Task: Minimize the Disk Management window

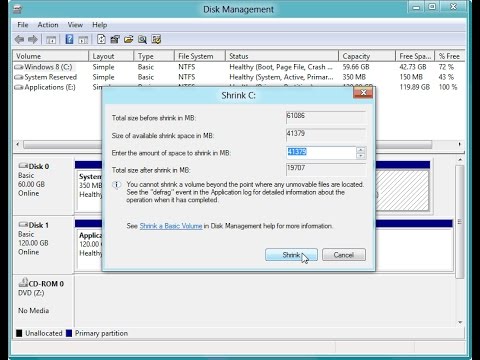Action: (416, 7)
